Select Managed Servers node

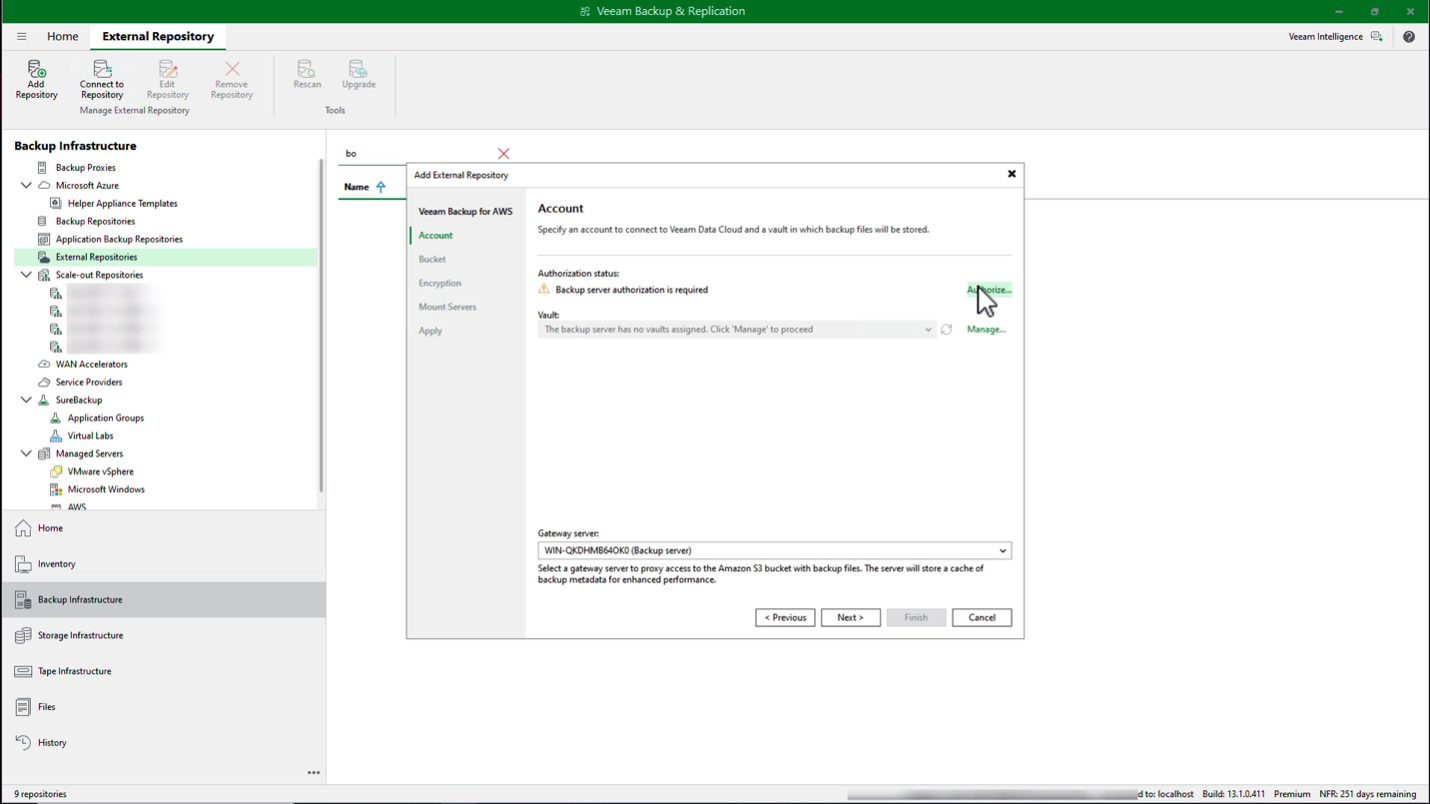88,454
